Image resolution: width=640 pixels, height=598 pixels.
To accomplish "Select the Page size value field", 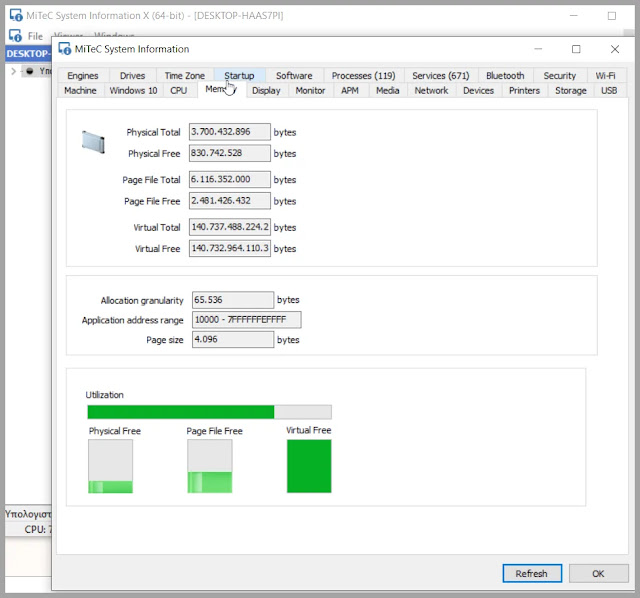I will (x=233, y=339).
